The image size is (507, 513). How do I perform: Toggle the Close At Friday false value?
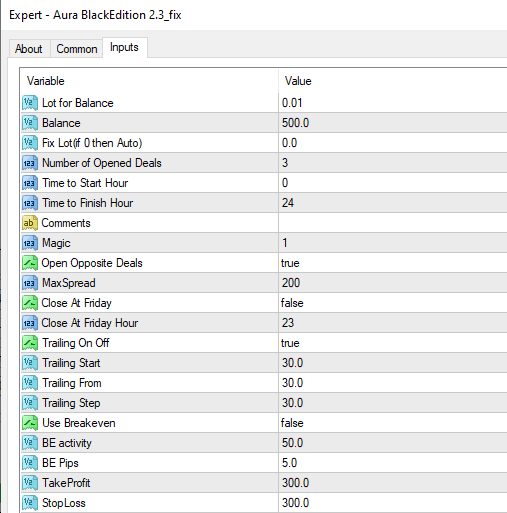[393, 303]
